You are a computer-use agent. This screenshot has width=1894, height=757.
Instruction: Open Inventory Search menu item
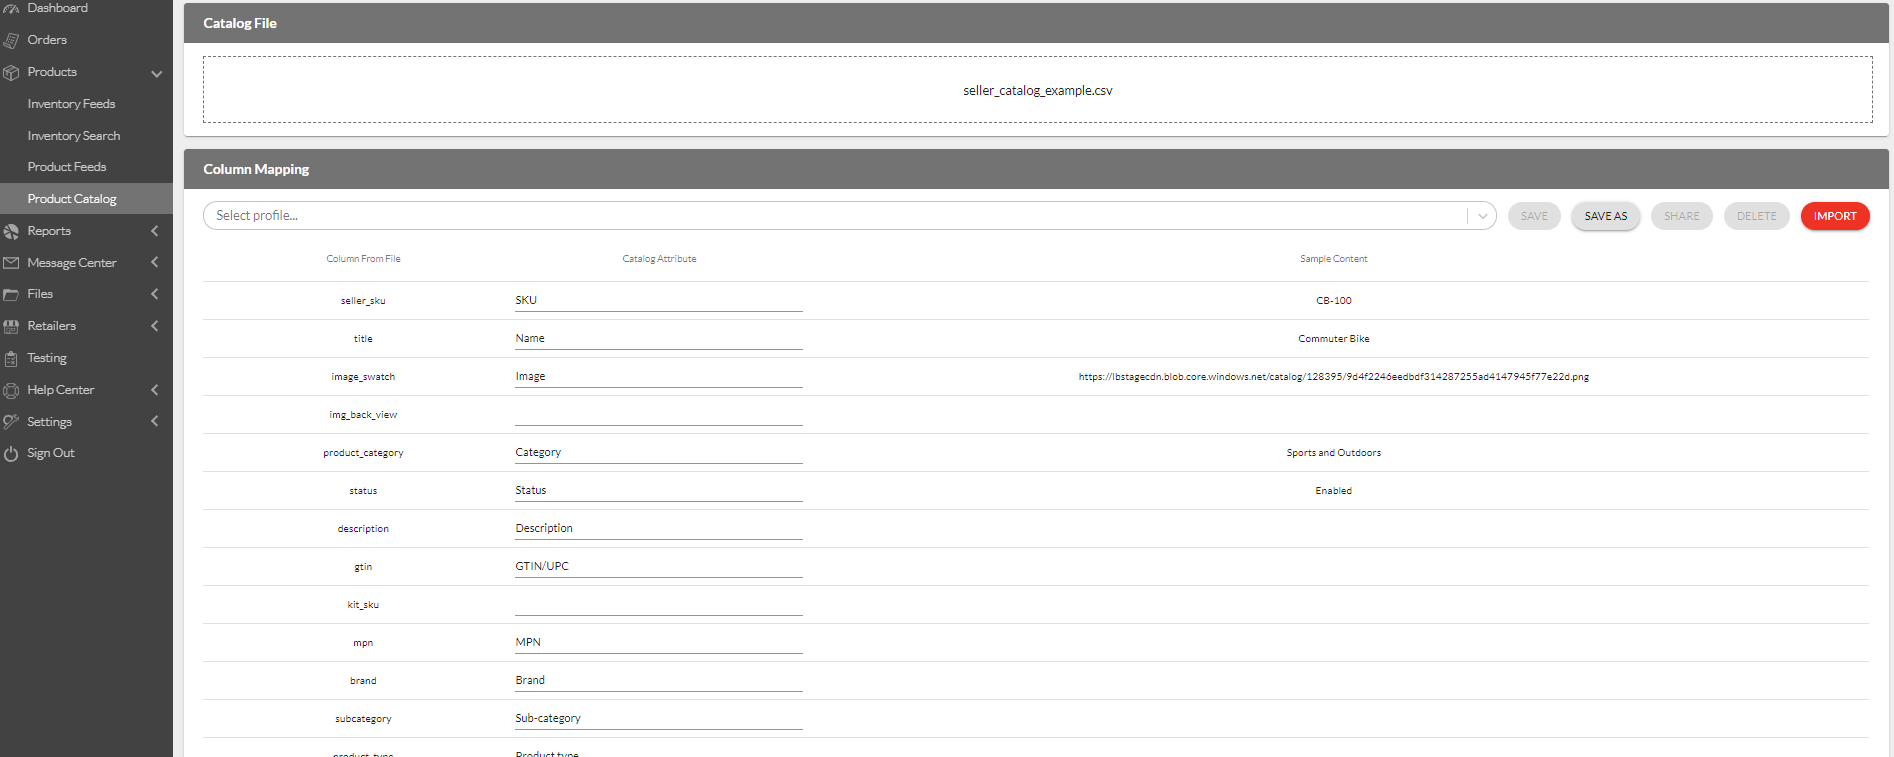coord(74,136)
